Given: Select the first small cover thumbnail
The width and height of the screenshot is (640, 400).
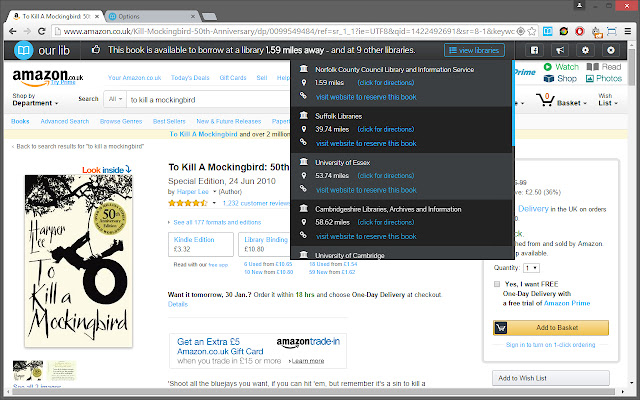Looking at the screenshot, I should point(28,371).
